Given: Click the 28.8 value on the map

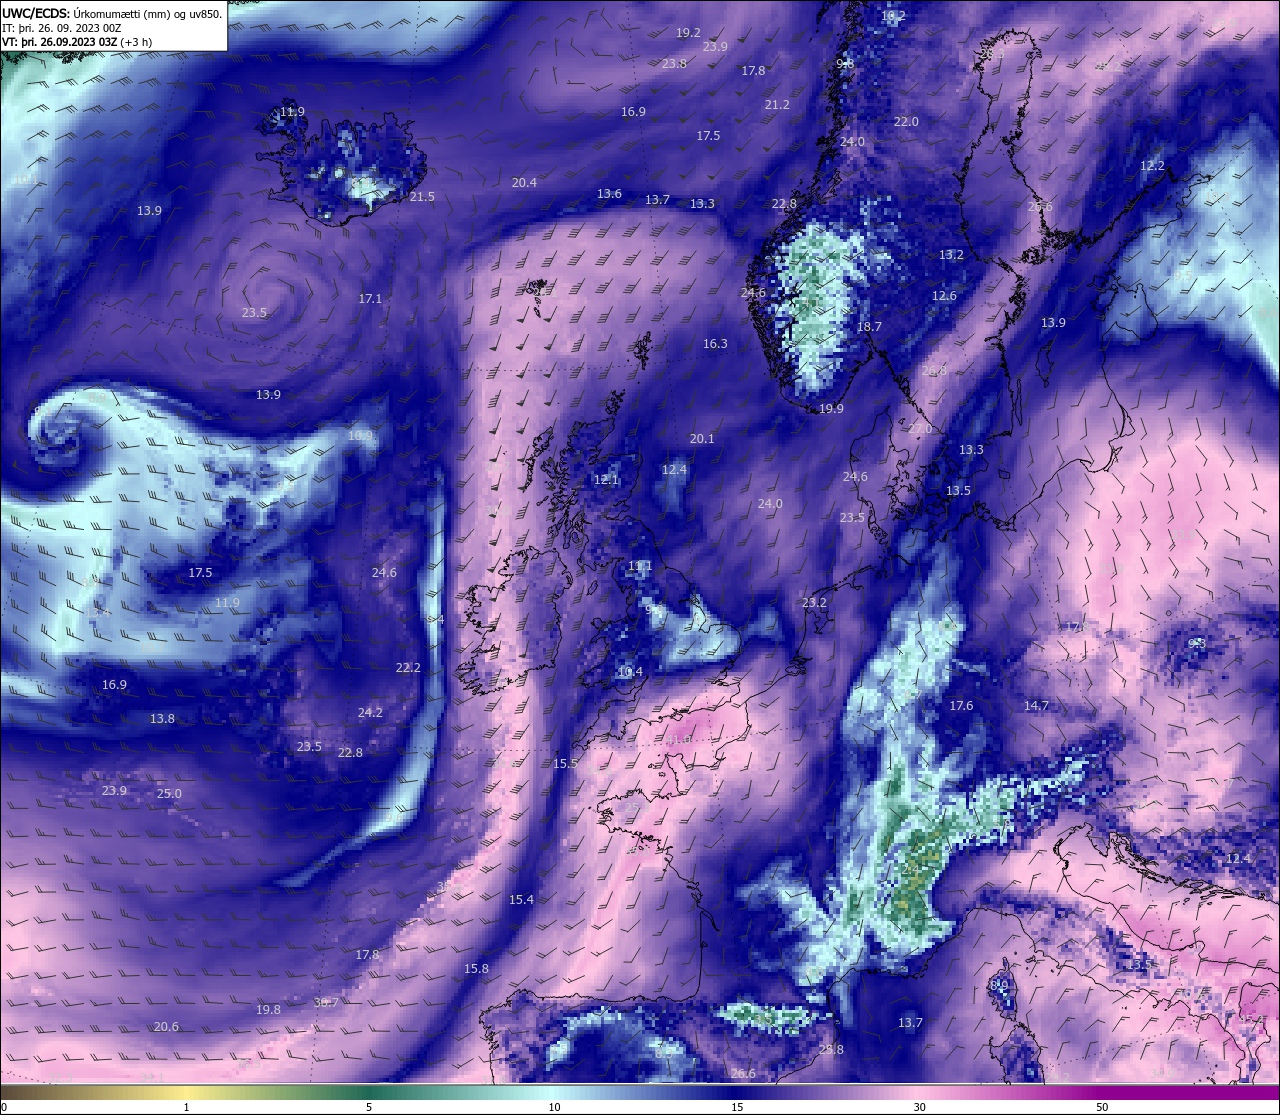Looking at the screenshot, I should pyautogui.click(x=831, y=1050).
